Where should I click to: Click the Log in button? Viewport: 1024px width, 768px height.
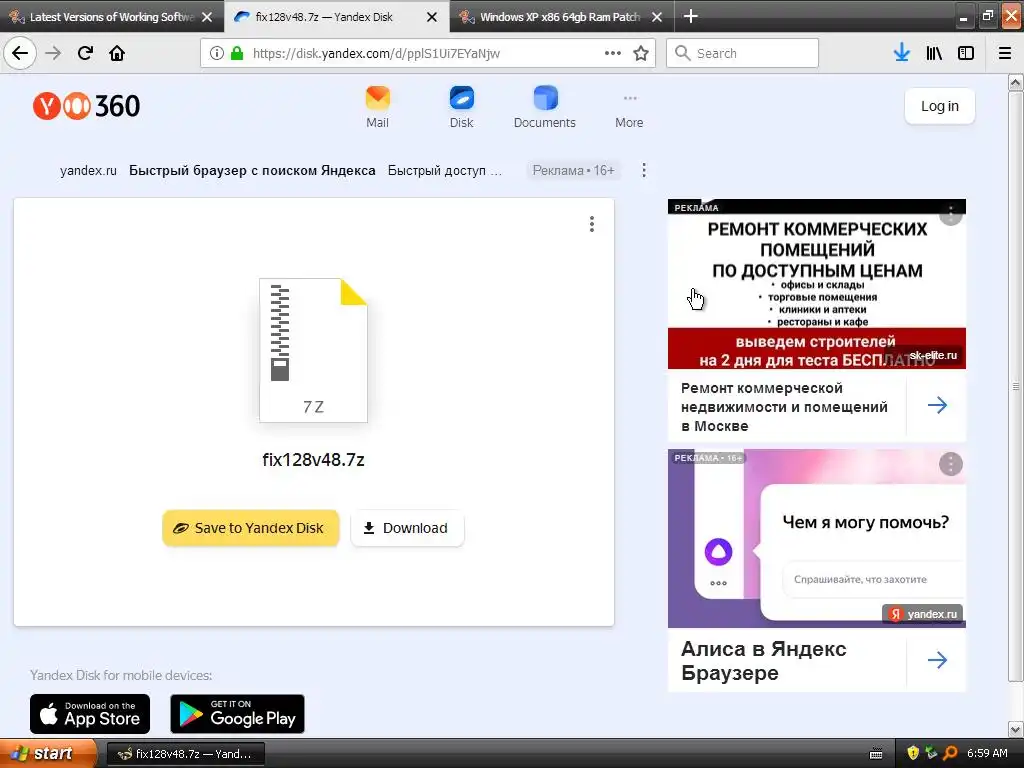tap(940, 106)
